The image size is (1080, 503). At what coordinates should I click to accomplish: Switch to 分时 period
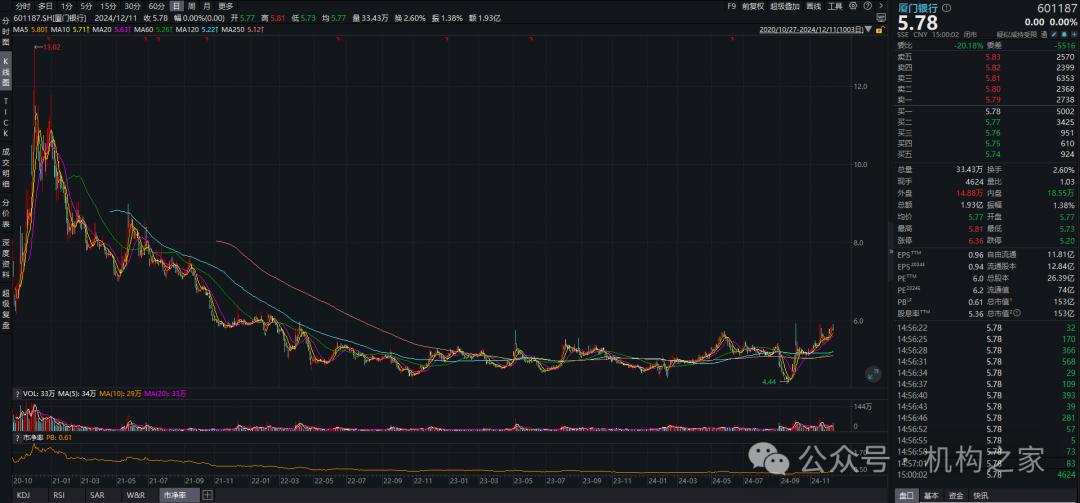23,6
